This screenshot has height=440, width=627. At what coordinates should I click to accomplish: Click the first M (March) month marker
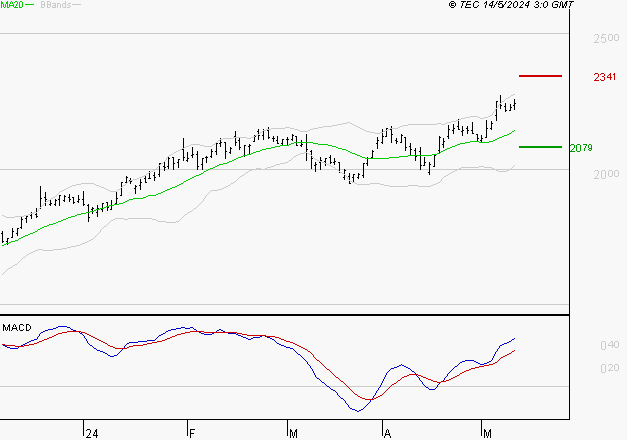(x=293, y=434)
